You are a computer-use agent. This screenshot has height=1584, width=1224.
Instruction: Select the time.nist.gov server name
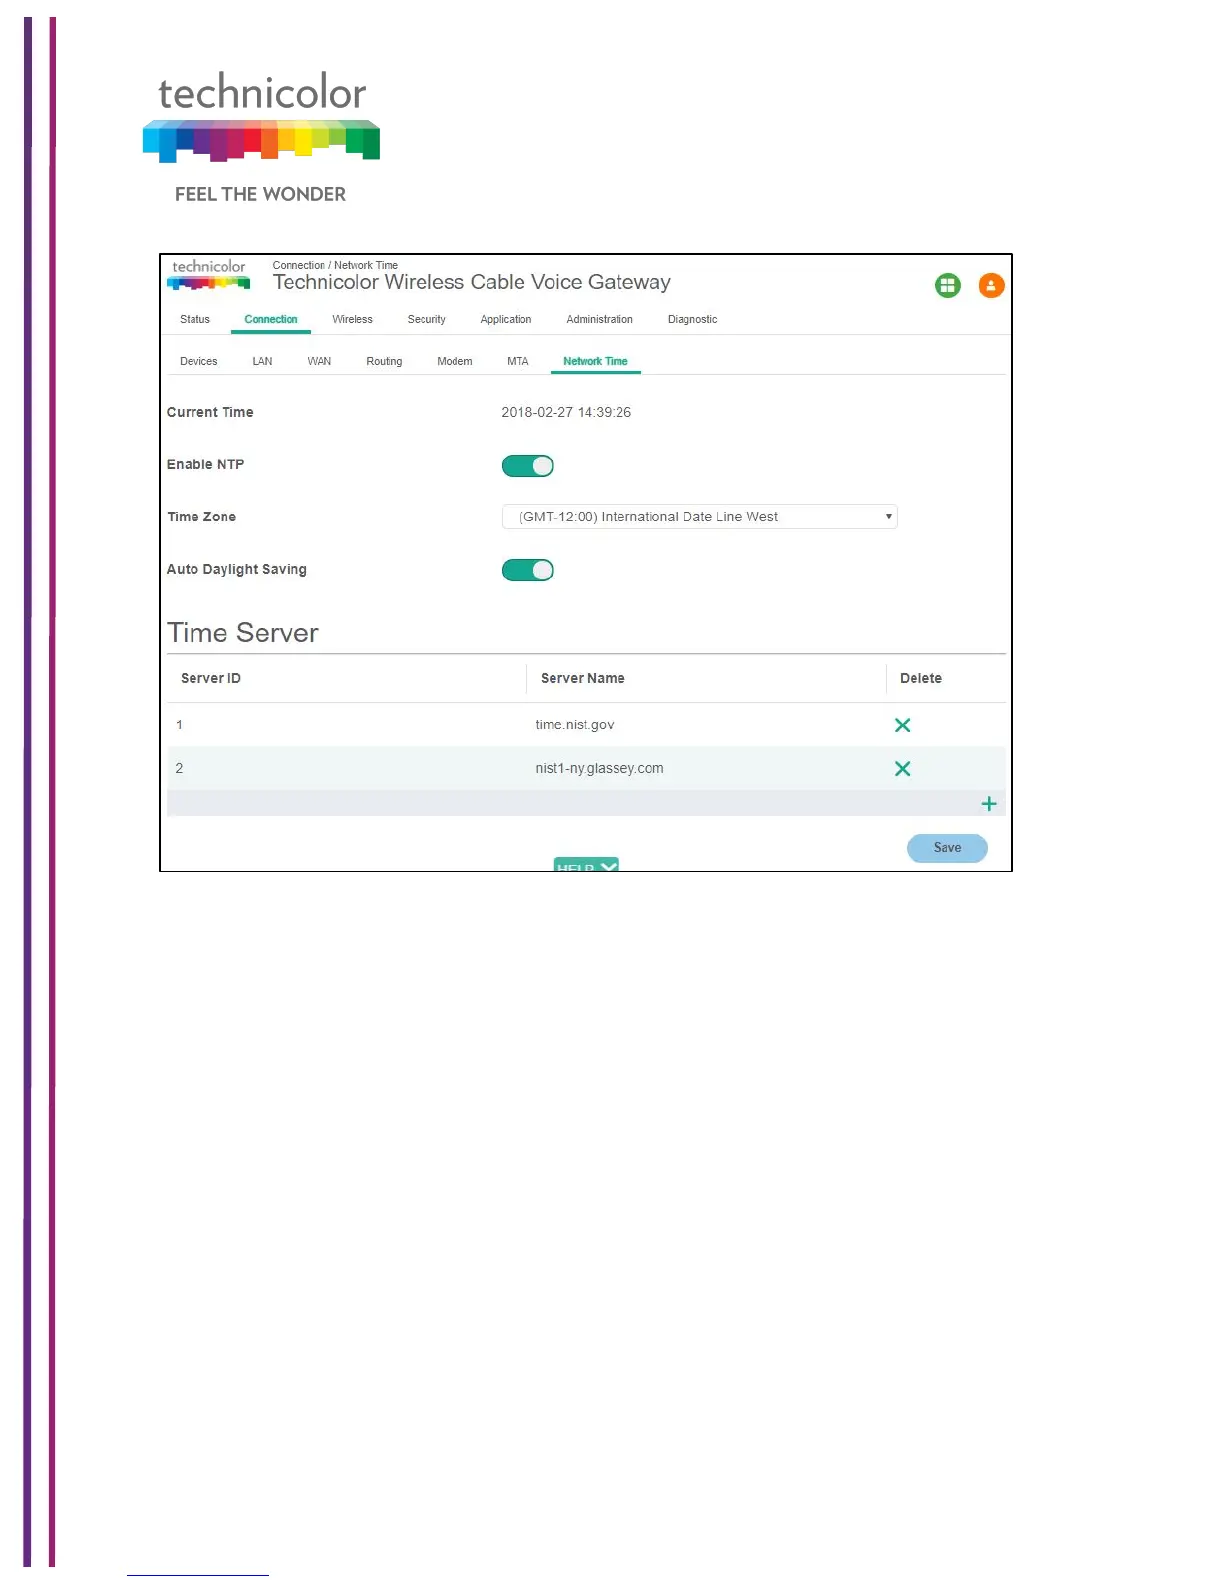575,725
